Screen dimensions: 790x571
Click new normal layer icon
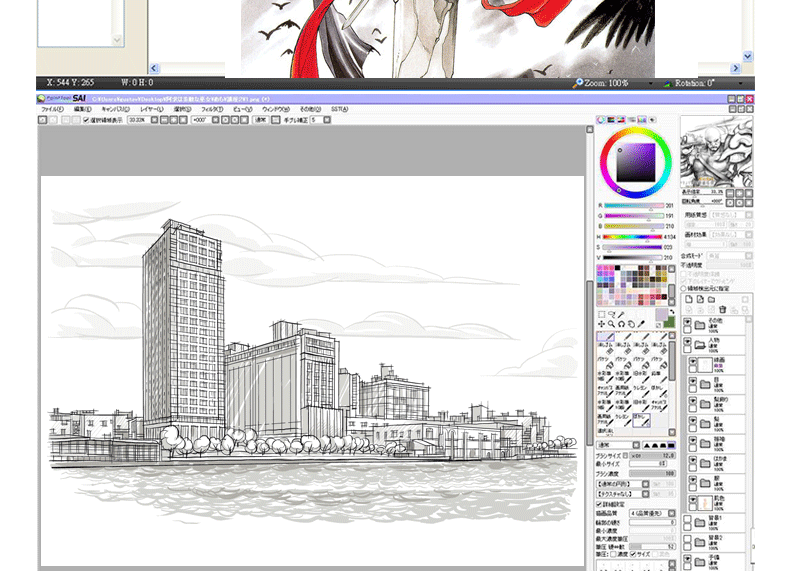pyautogui.click(x=688, y=299)
